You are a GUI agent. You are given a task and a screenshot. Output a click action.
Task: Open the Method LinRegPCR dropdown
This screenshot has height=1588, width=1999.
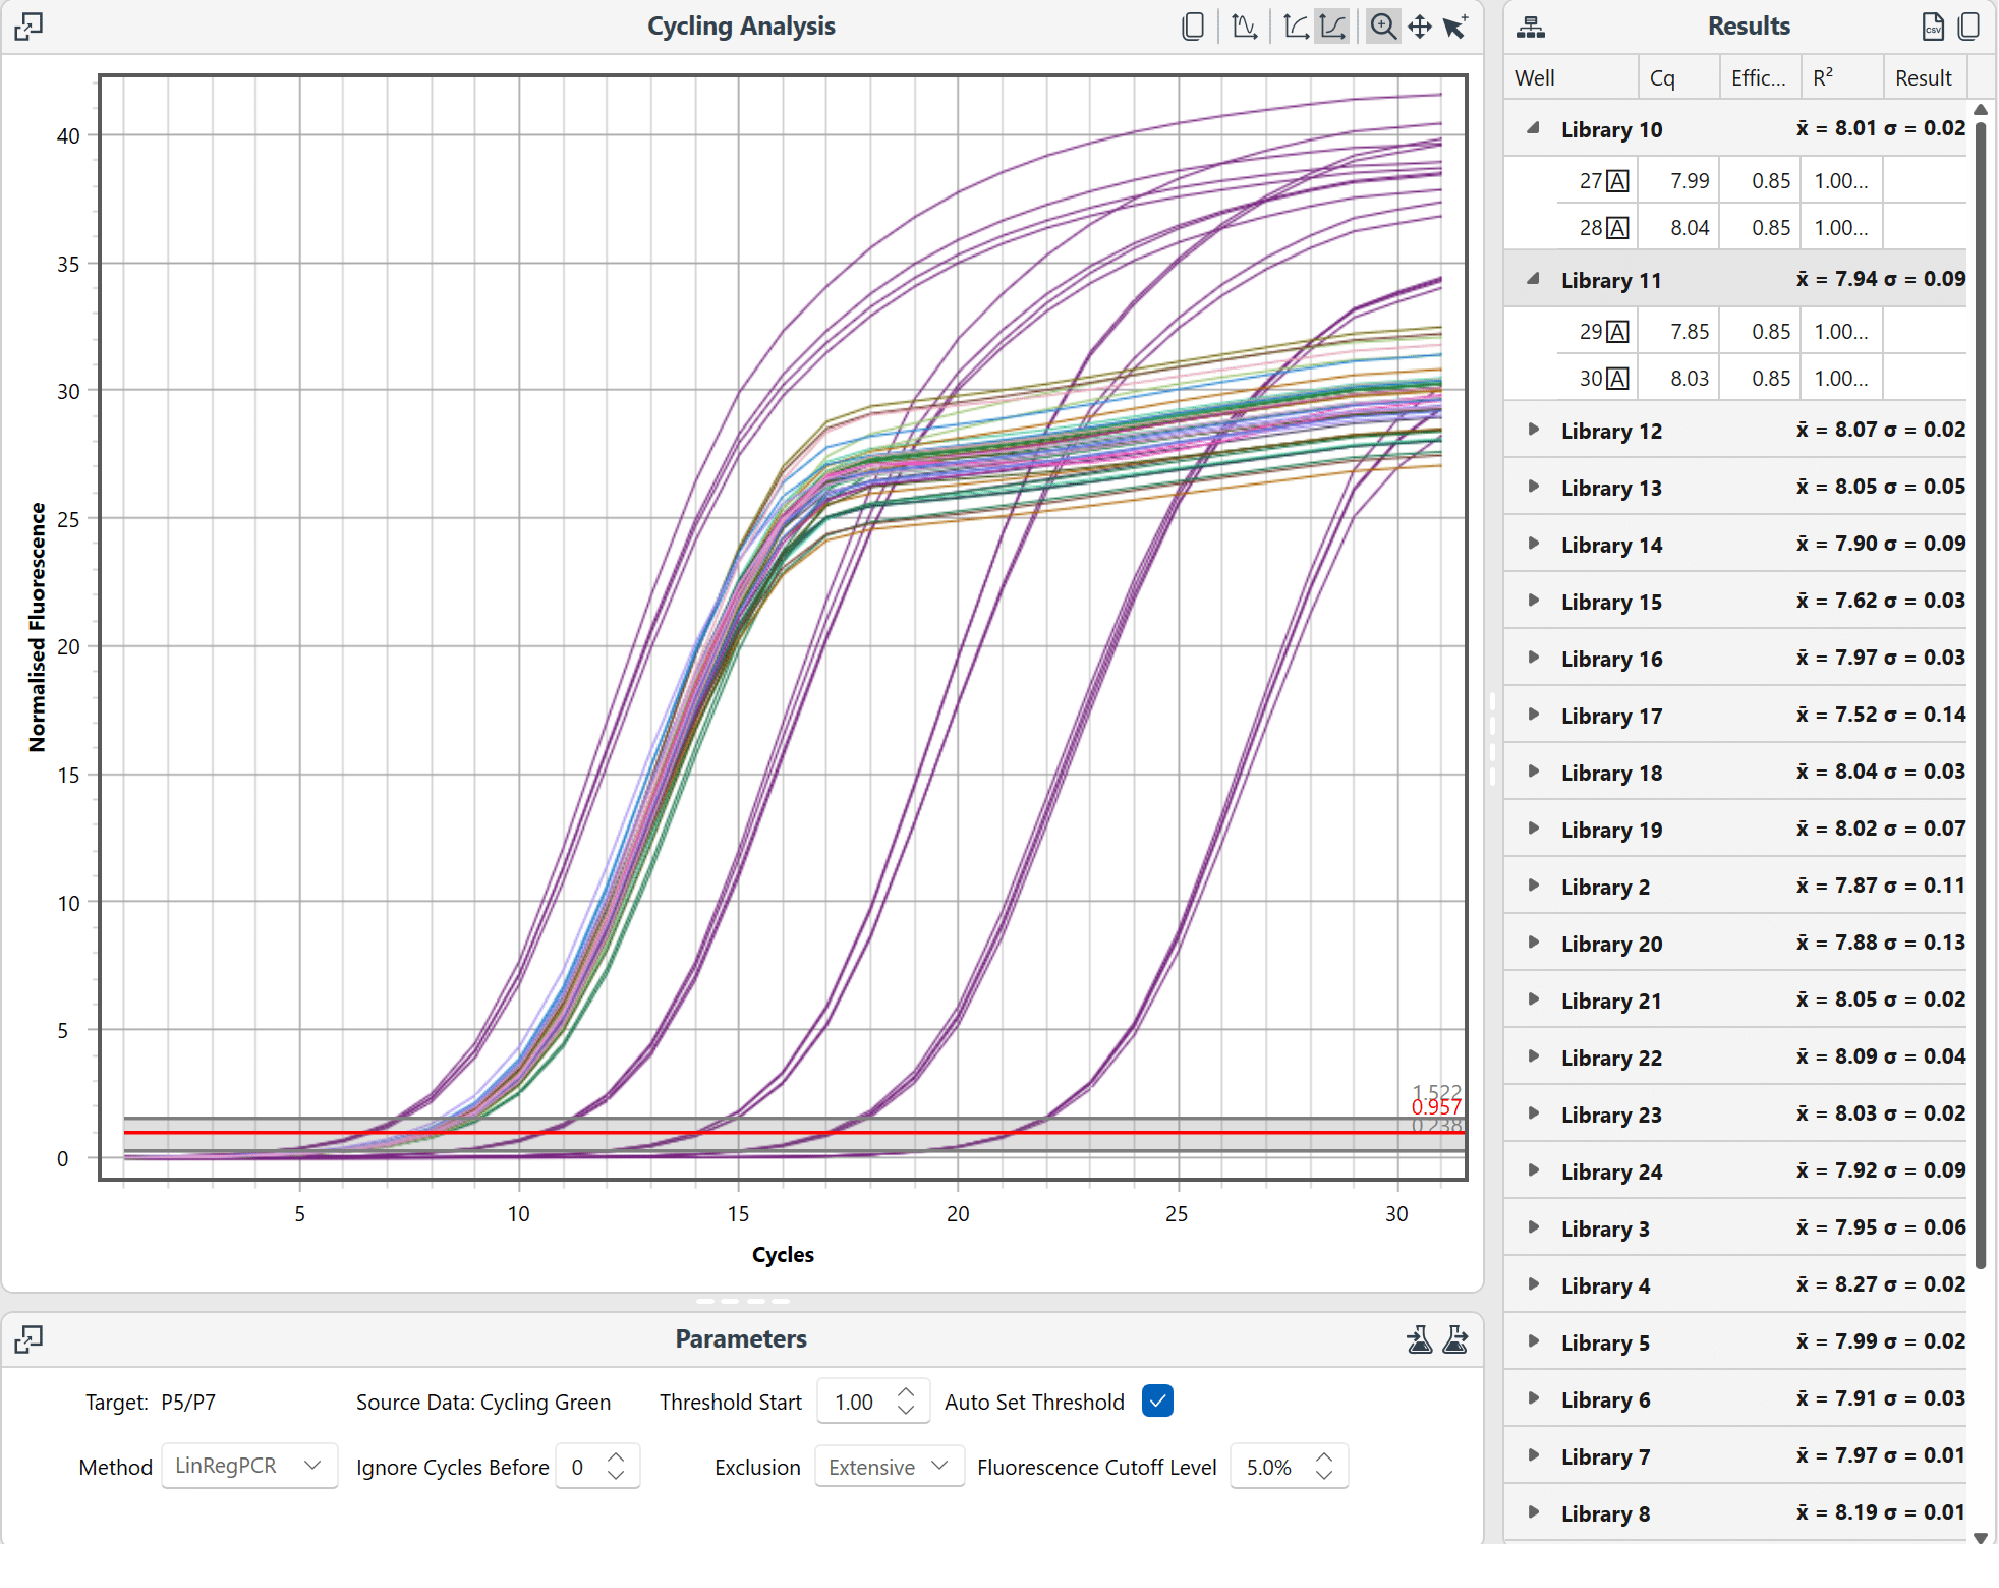tap(249, 1466)
